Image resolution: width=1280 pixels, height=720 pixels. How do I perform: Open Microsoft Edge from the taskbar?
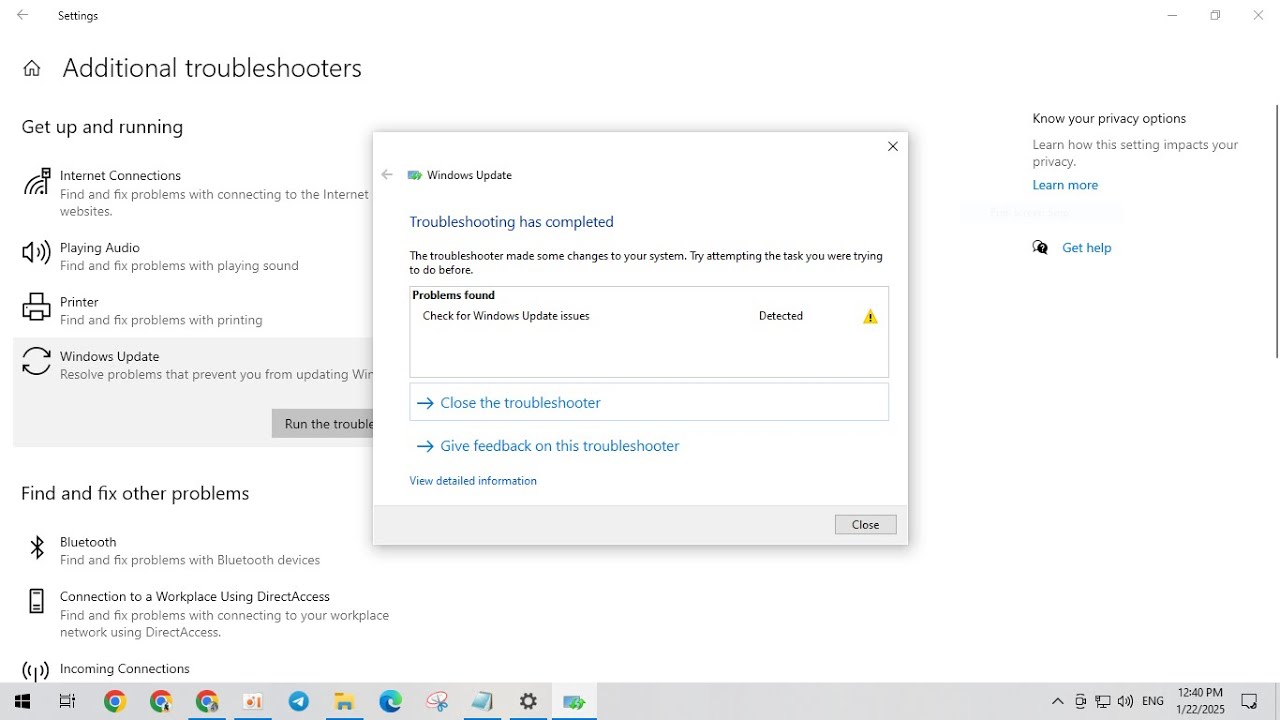[x=391, y=702]
